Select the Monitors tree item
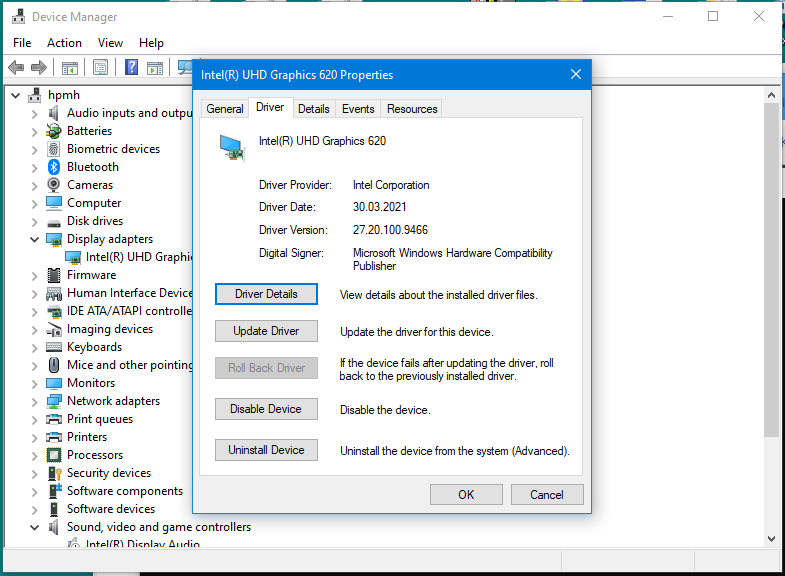Screen dimensions: 785x576 tap(90, 383)
